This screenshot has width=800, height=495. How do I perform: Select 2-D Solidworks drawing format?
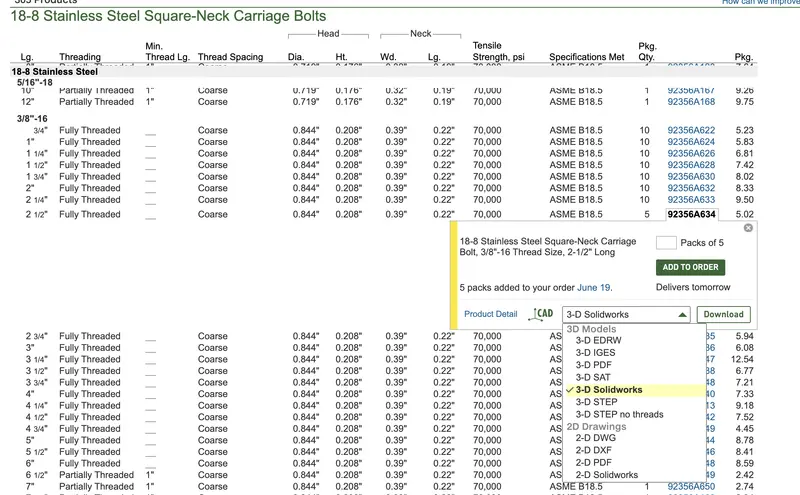point(607,475)
